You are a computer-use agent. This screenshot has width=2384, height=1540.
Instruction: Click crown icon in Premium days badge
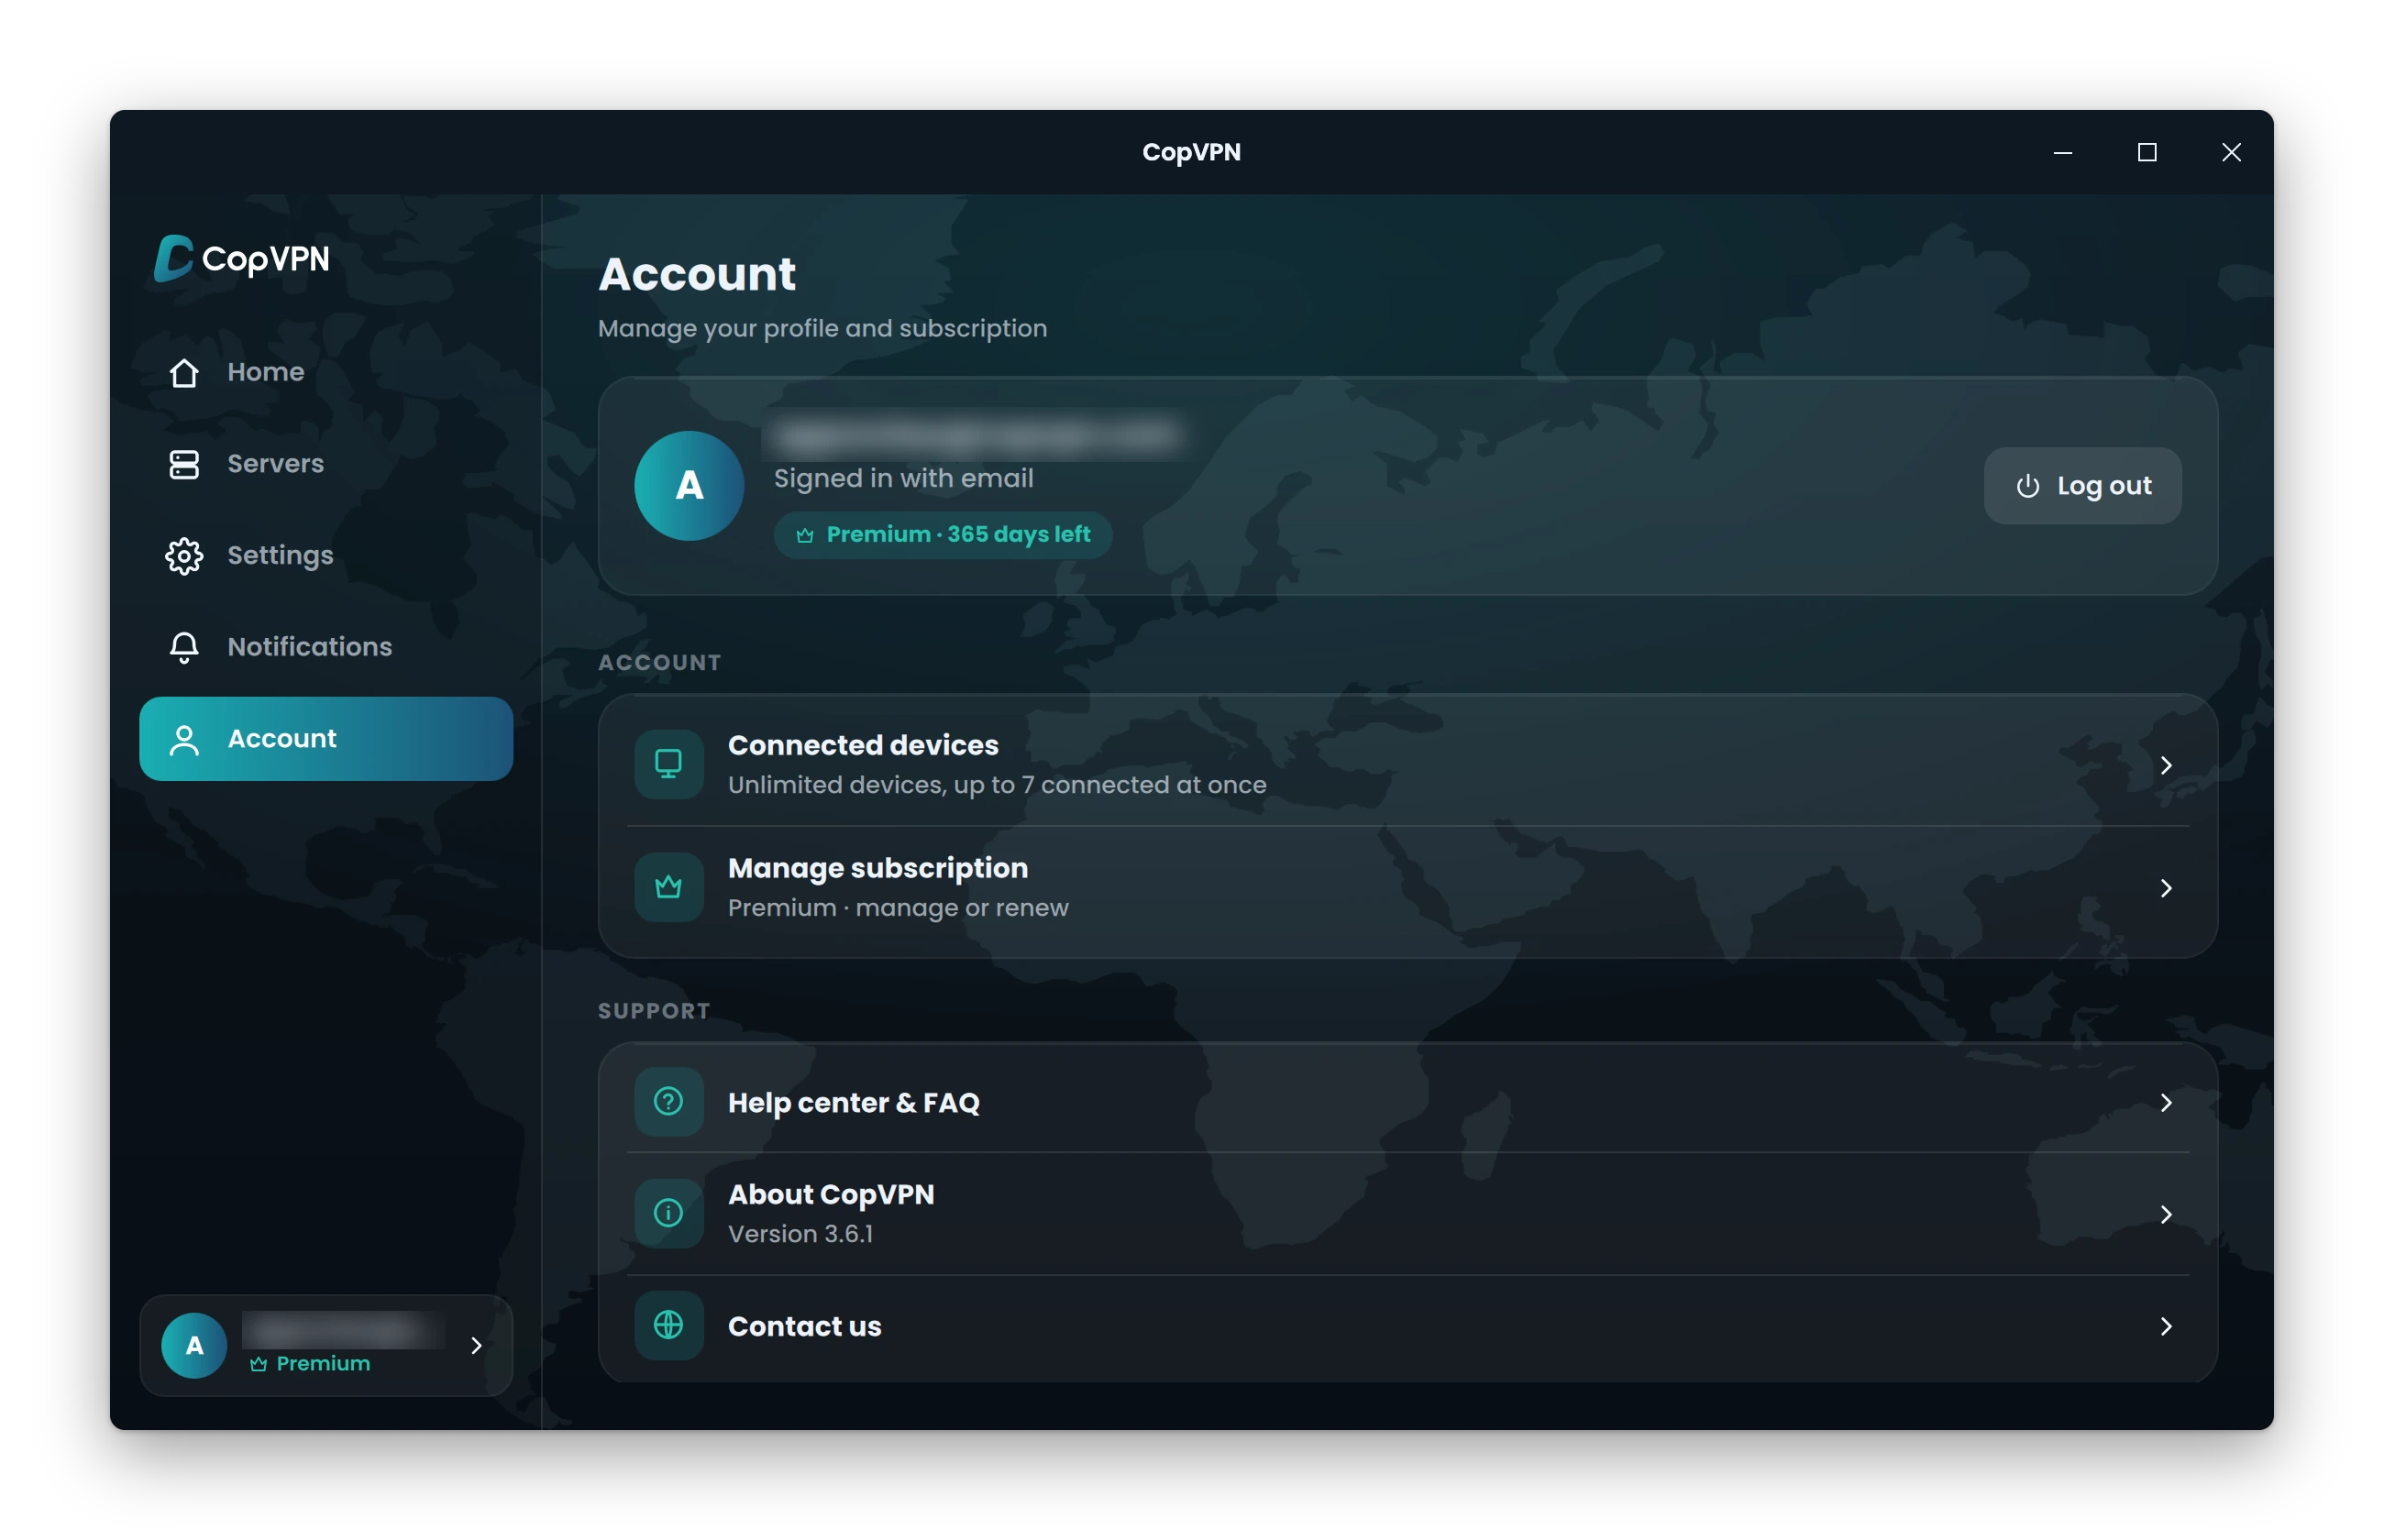click(x=804, y=535)
